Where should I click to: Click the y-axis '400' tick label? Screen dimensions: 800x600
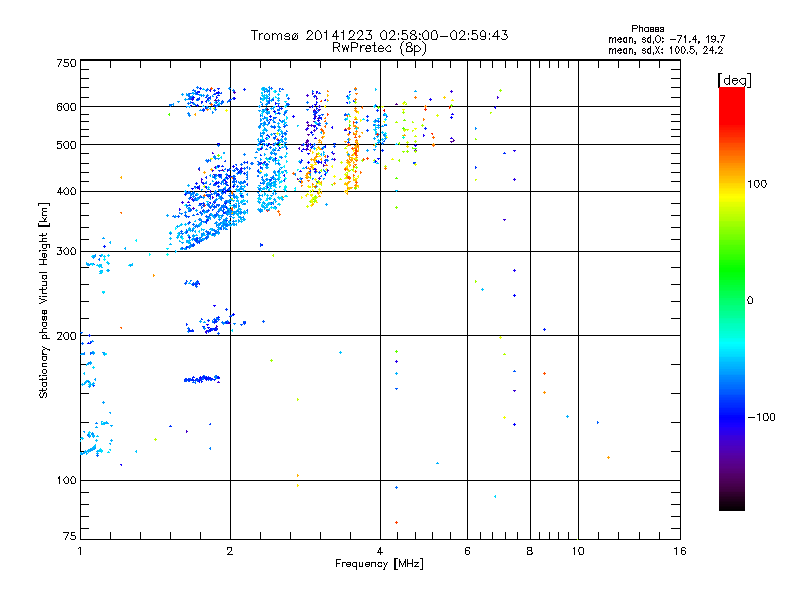66,192
